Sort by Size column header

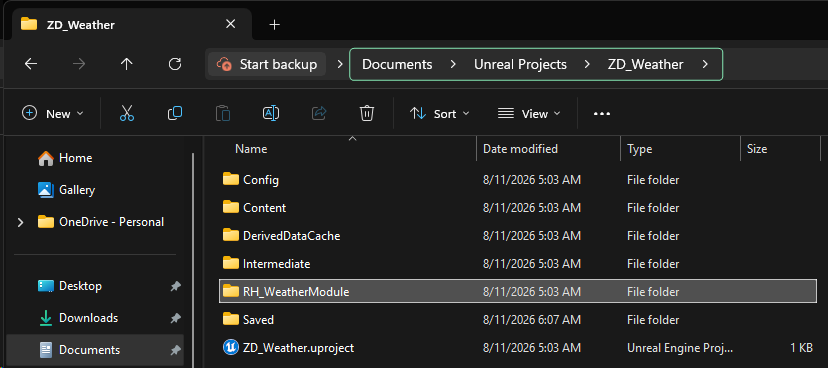coord(757,149)
